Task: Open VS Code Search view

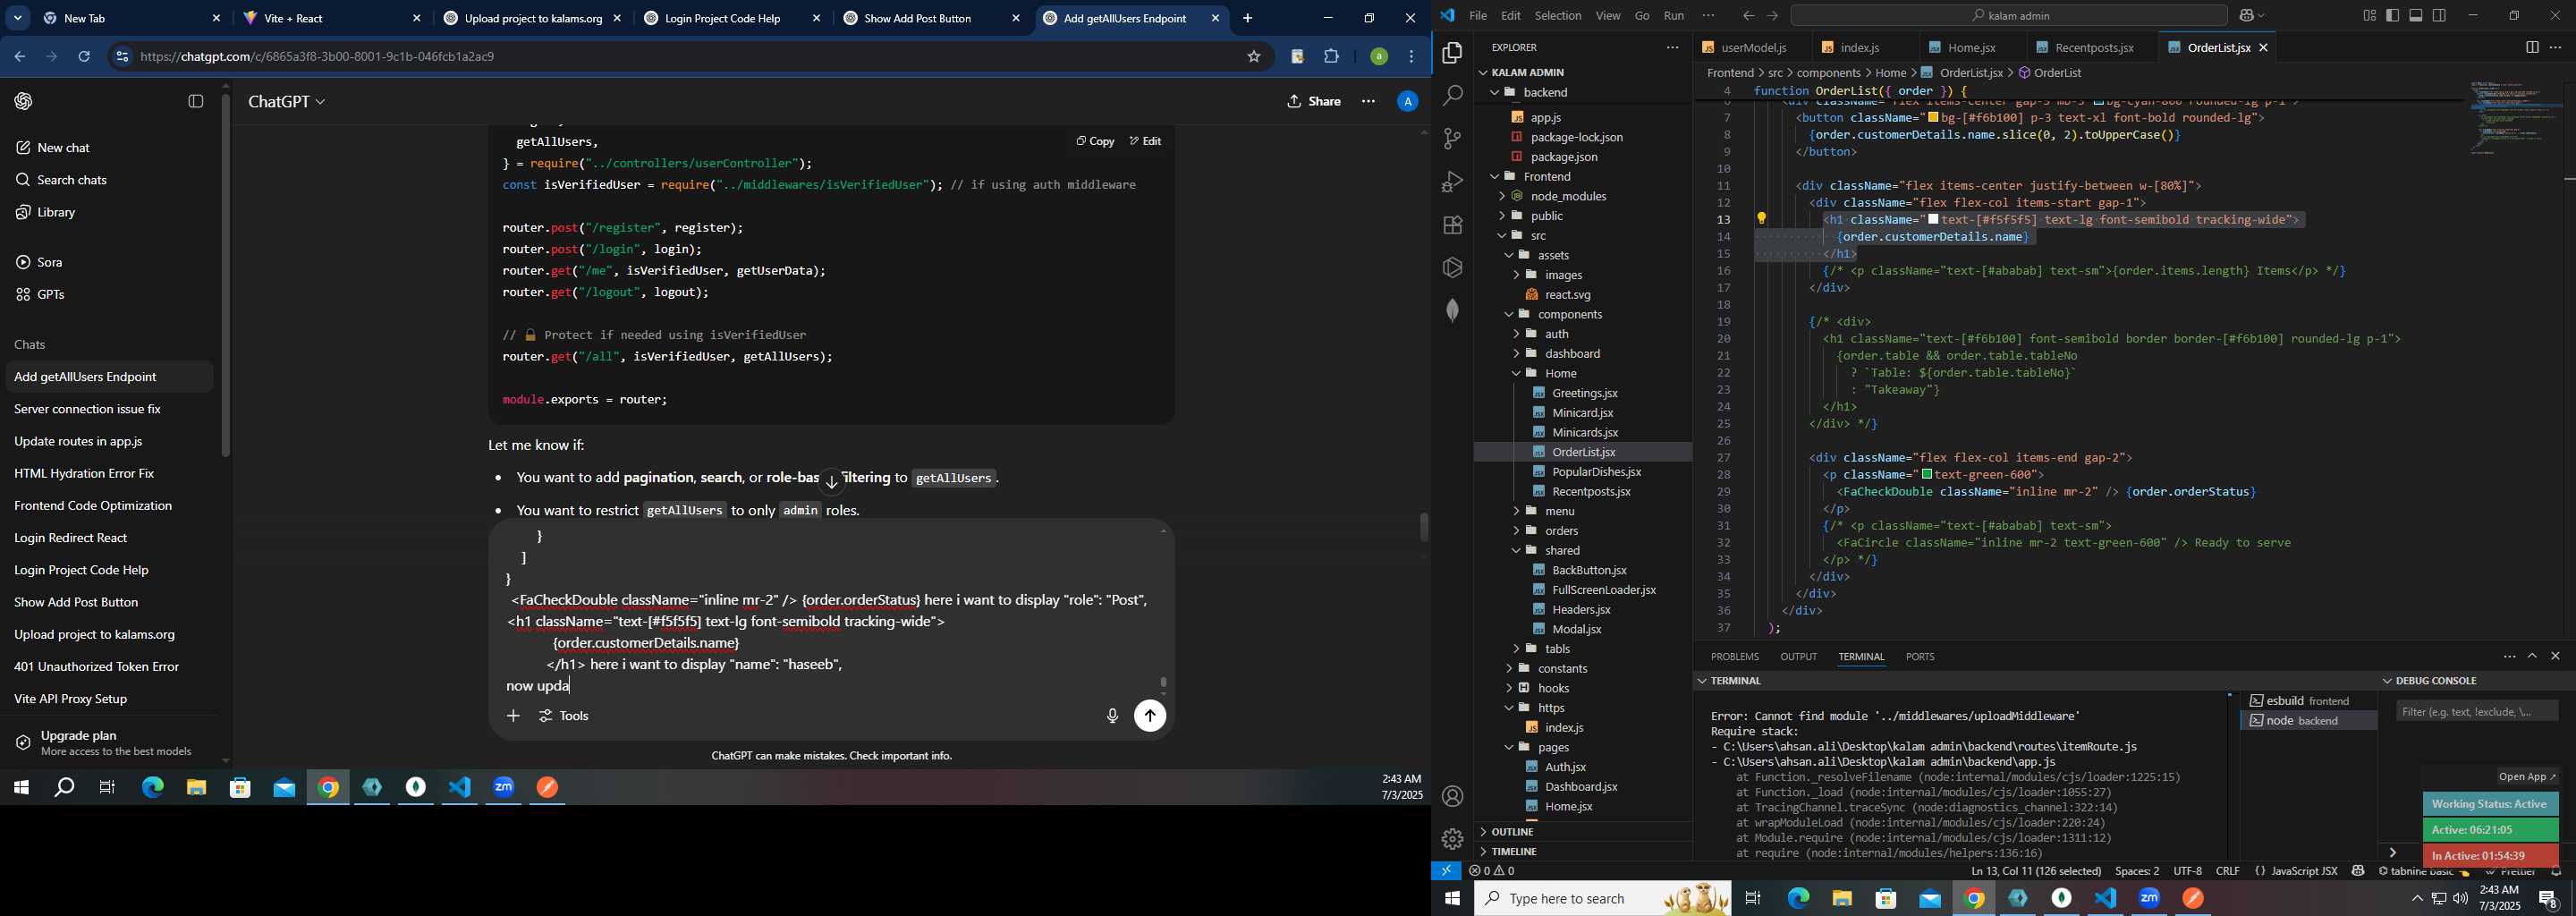Action: (1452, 96)
